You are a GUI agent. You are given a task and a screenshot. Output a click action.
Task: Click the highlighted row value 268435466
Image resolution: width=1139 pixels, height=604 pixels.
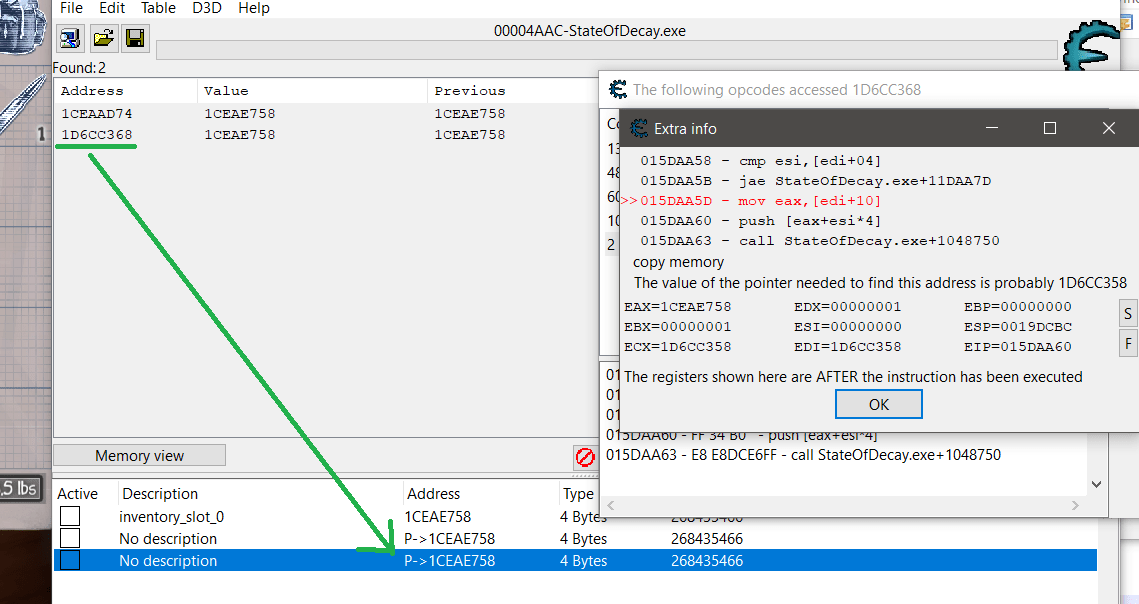pos(707,560)
